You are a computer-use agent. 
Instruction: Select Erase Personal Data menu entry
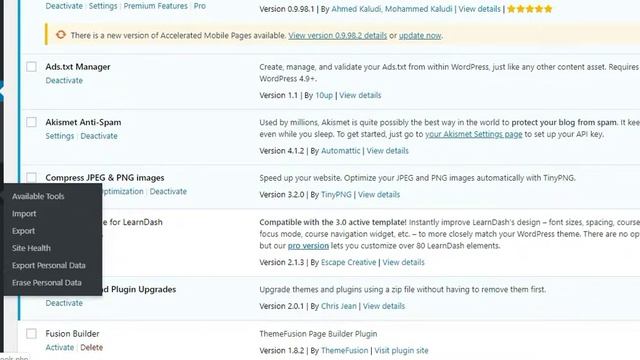coord(47,282)
